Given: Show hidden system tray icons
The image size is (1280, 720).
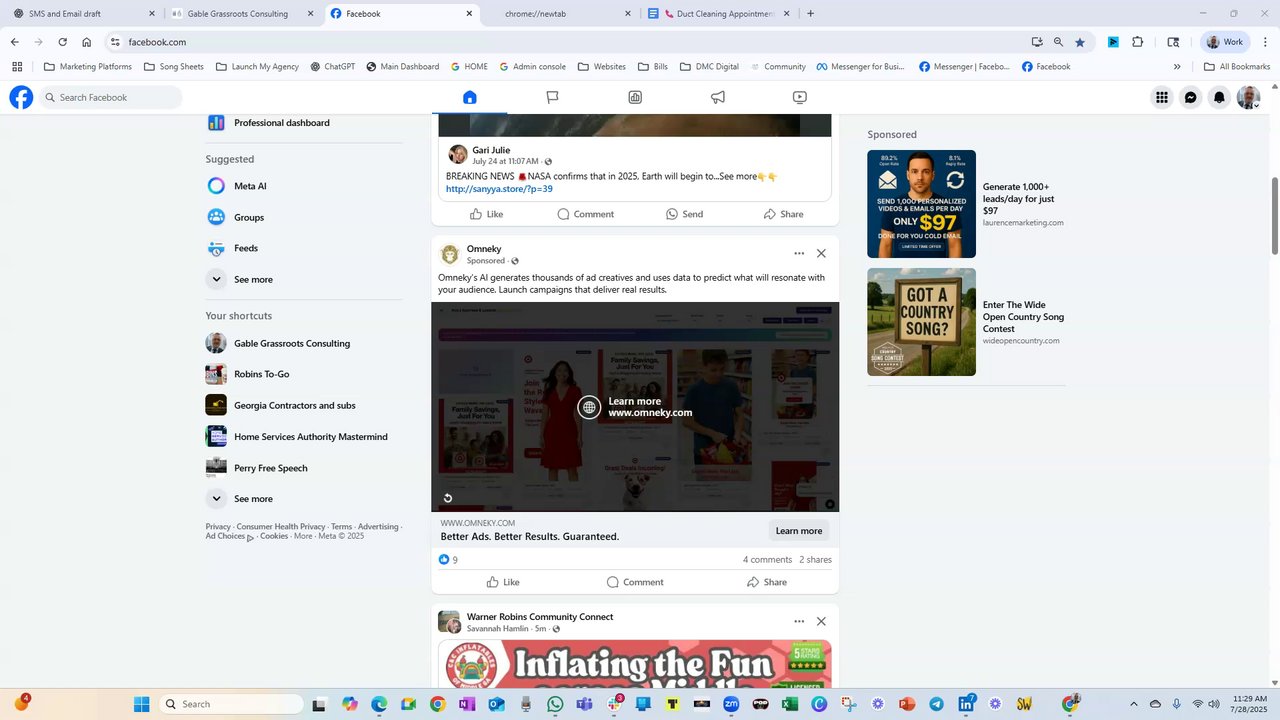Looking at the screenshot, I should coord(1133,704).
